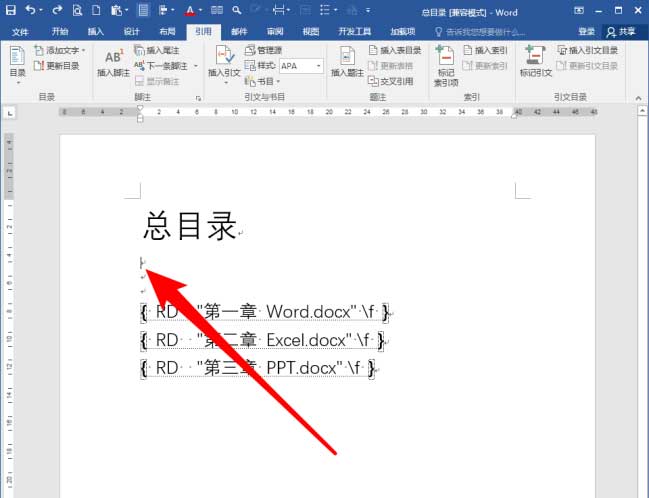Switch to the 设计 tab
The height and width of the screenshot is (498, 649).
pos(131,31)
